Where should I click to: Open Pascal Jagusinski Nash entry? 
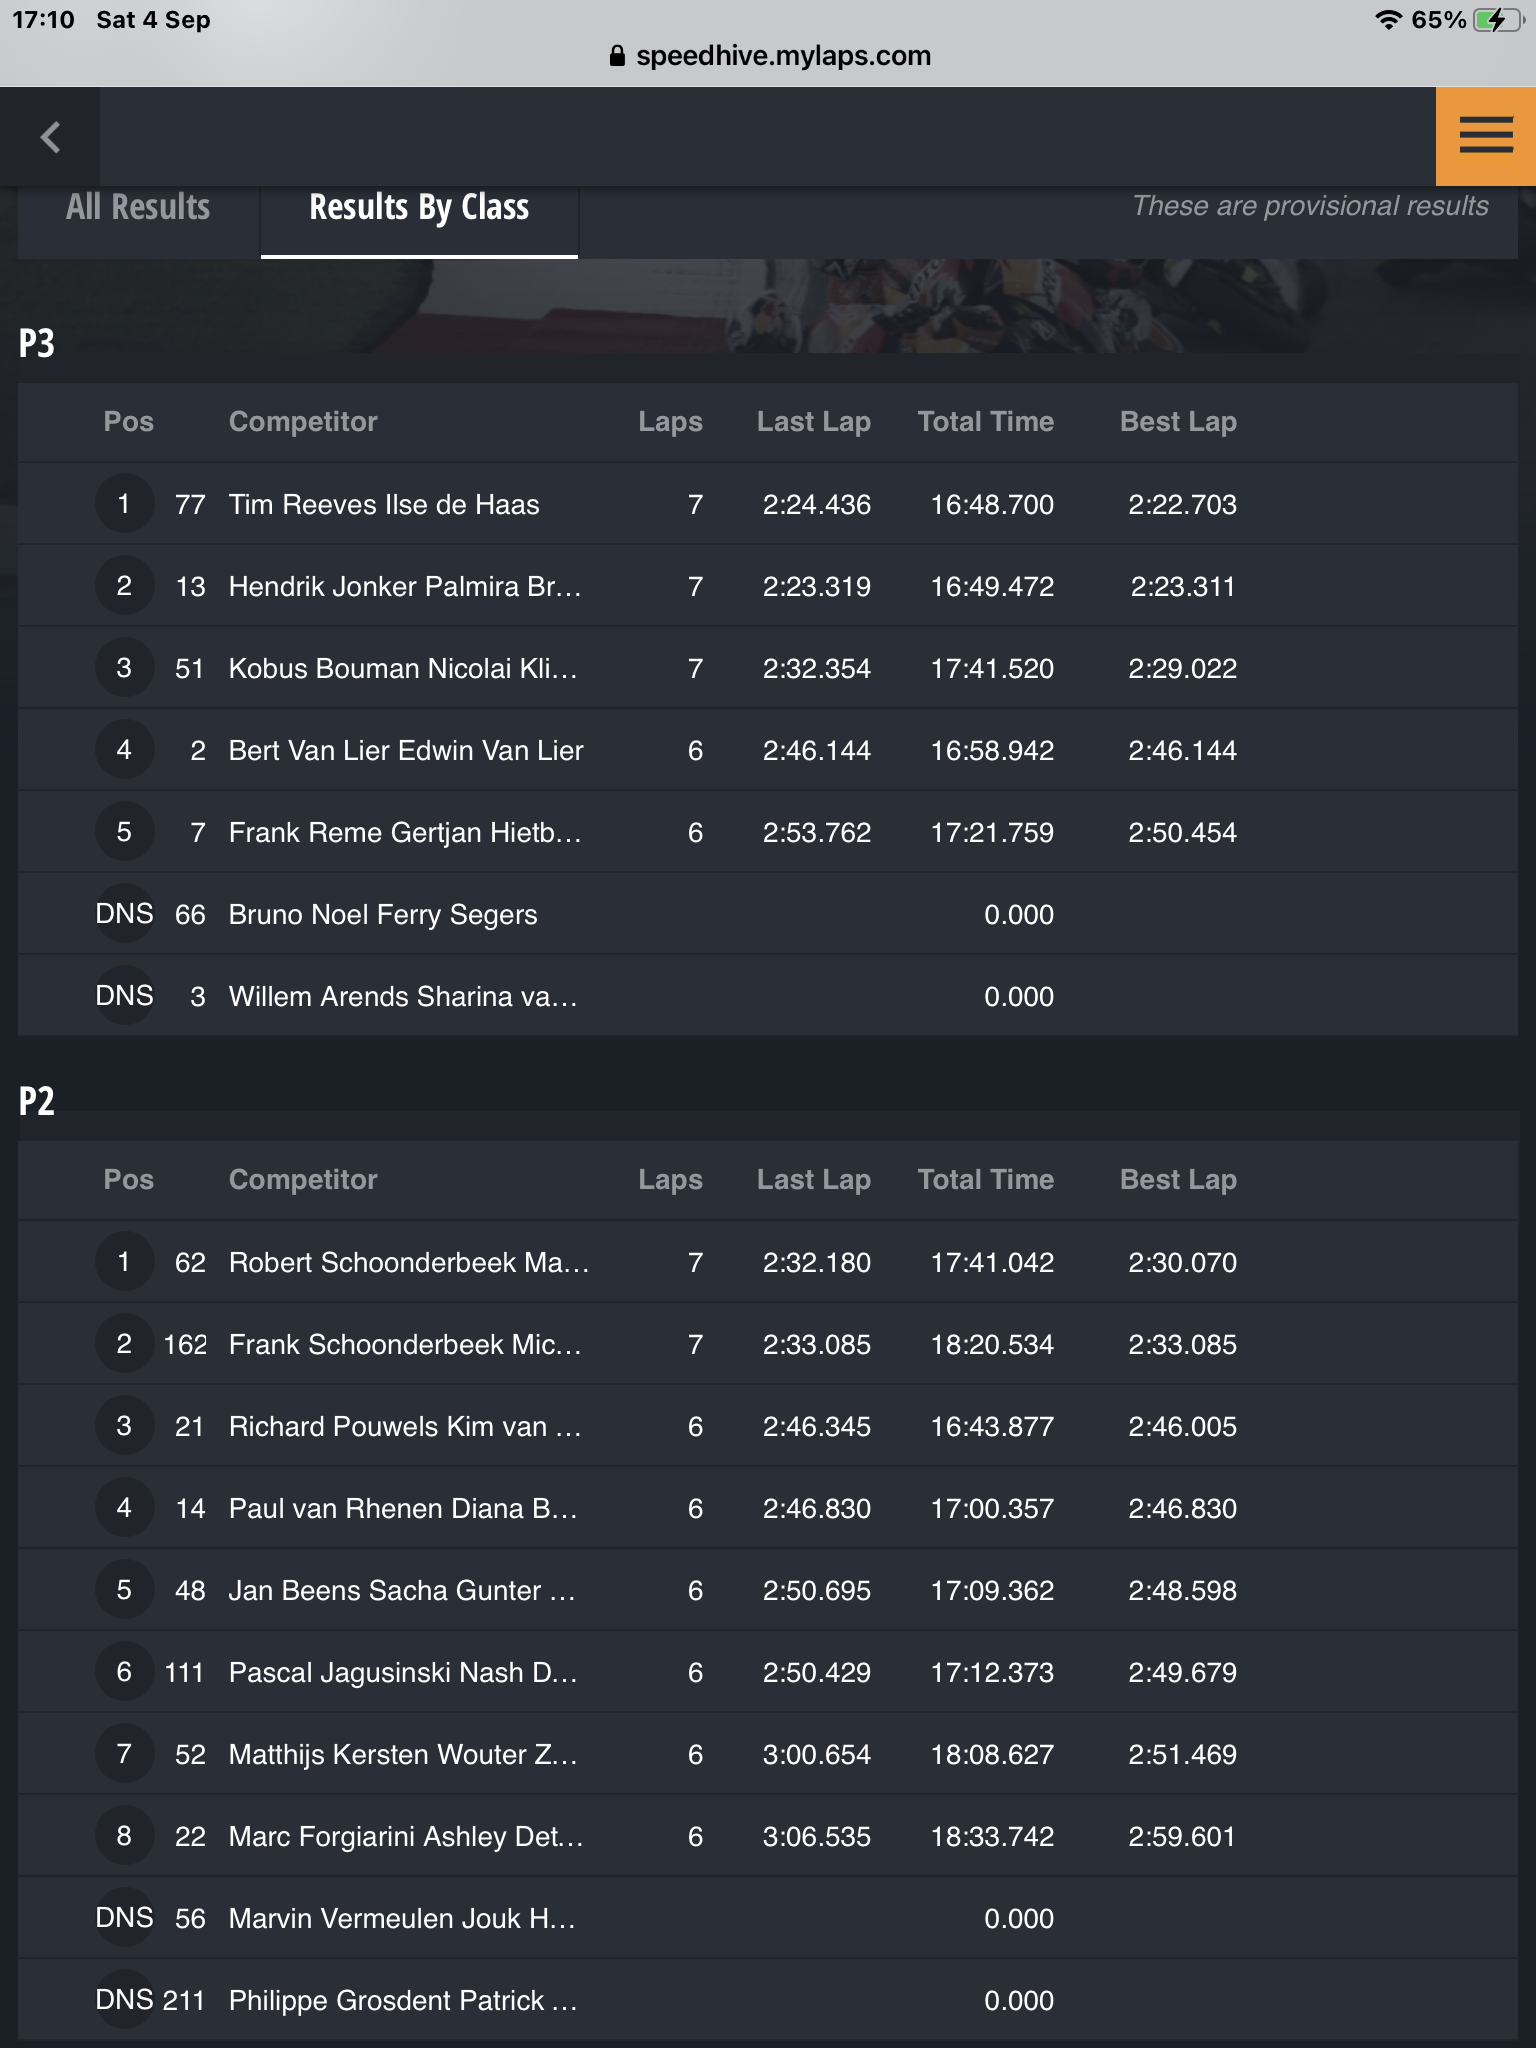[x=768, y=1672]
